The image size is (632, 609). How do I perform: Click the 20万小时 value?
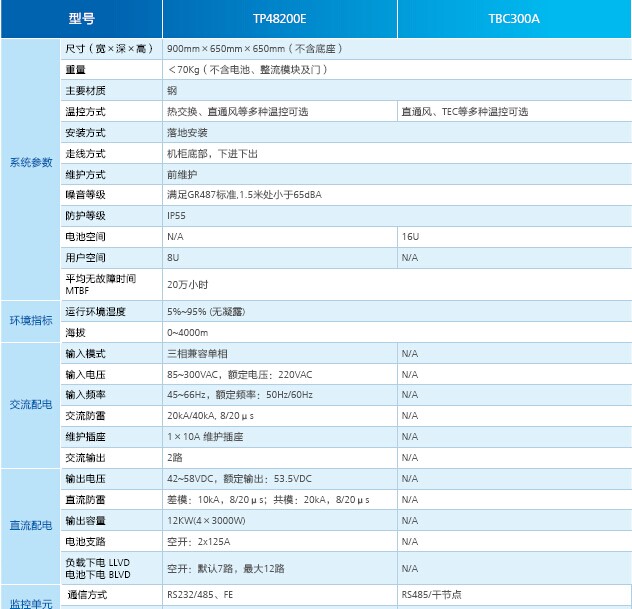click(x=187, y=285)
